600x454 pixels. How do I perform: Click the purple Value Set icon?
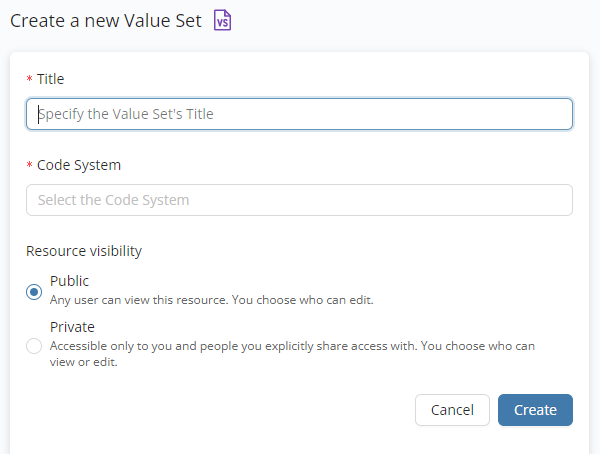(x=222, y=20)
